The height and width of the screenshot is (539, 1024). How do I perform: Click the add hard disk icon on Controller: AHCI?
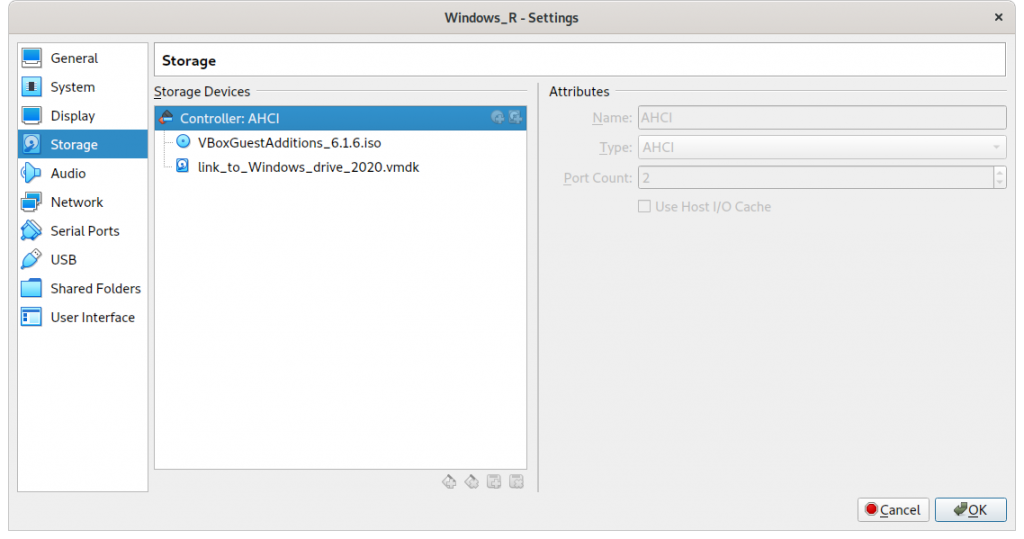515,118
